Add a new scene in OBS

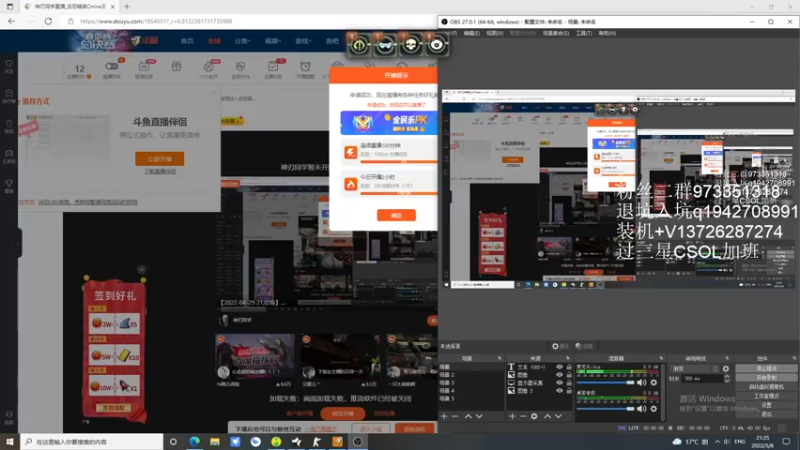tap(444, 416)
